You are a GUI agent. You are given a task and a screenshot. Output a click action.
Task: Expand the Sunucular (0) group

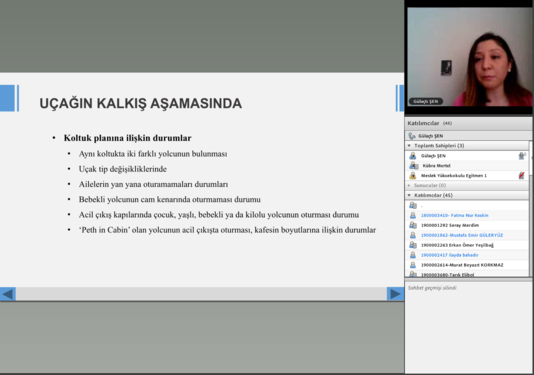click(x=409, y=185)
